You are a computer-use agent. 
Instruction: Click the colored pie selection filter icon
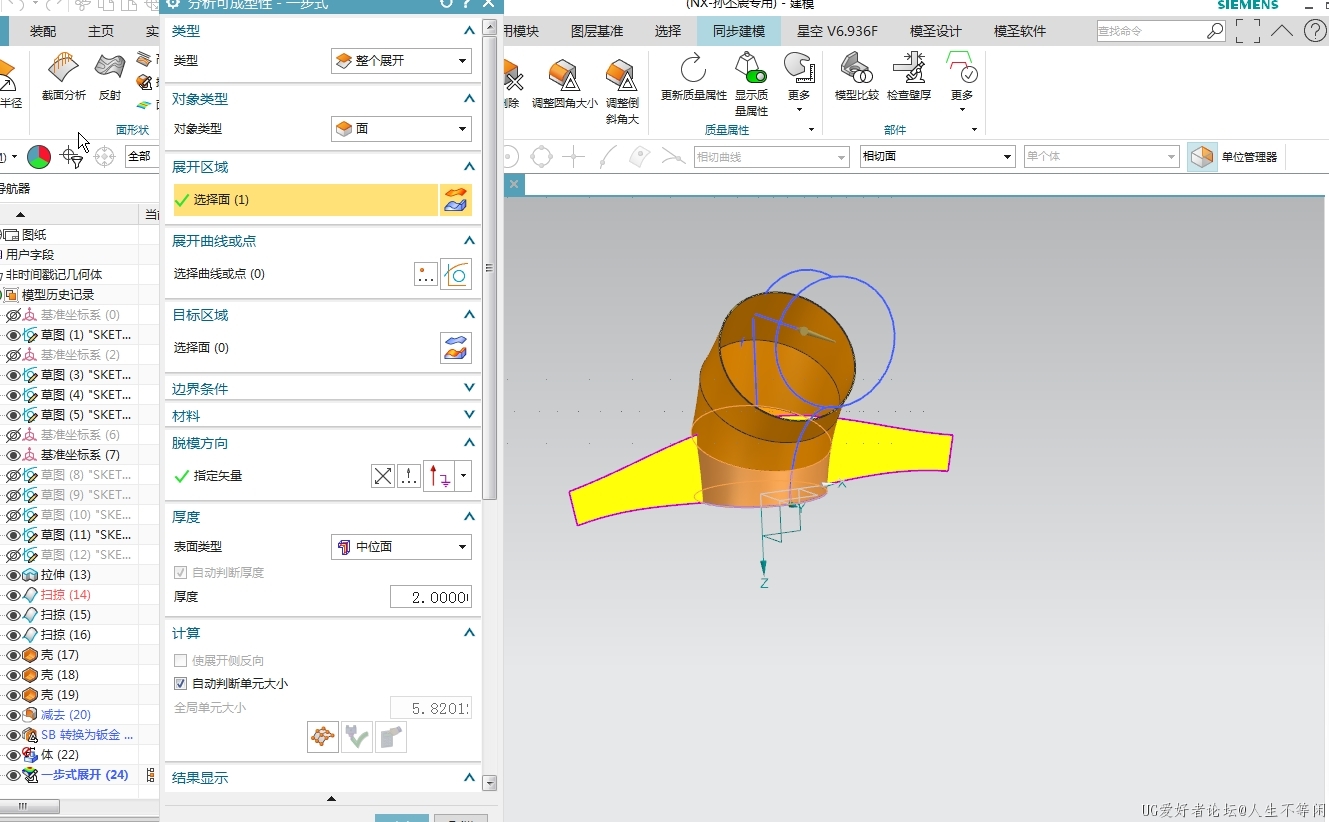pyautogui.click(x=39, y=157)
